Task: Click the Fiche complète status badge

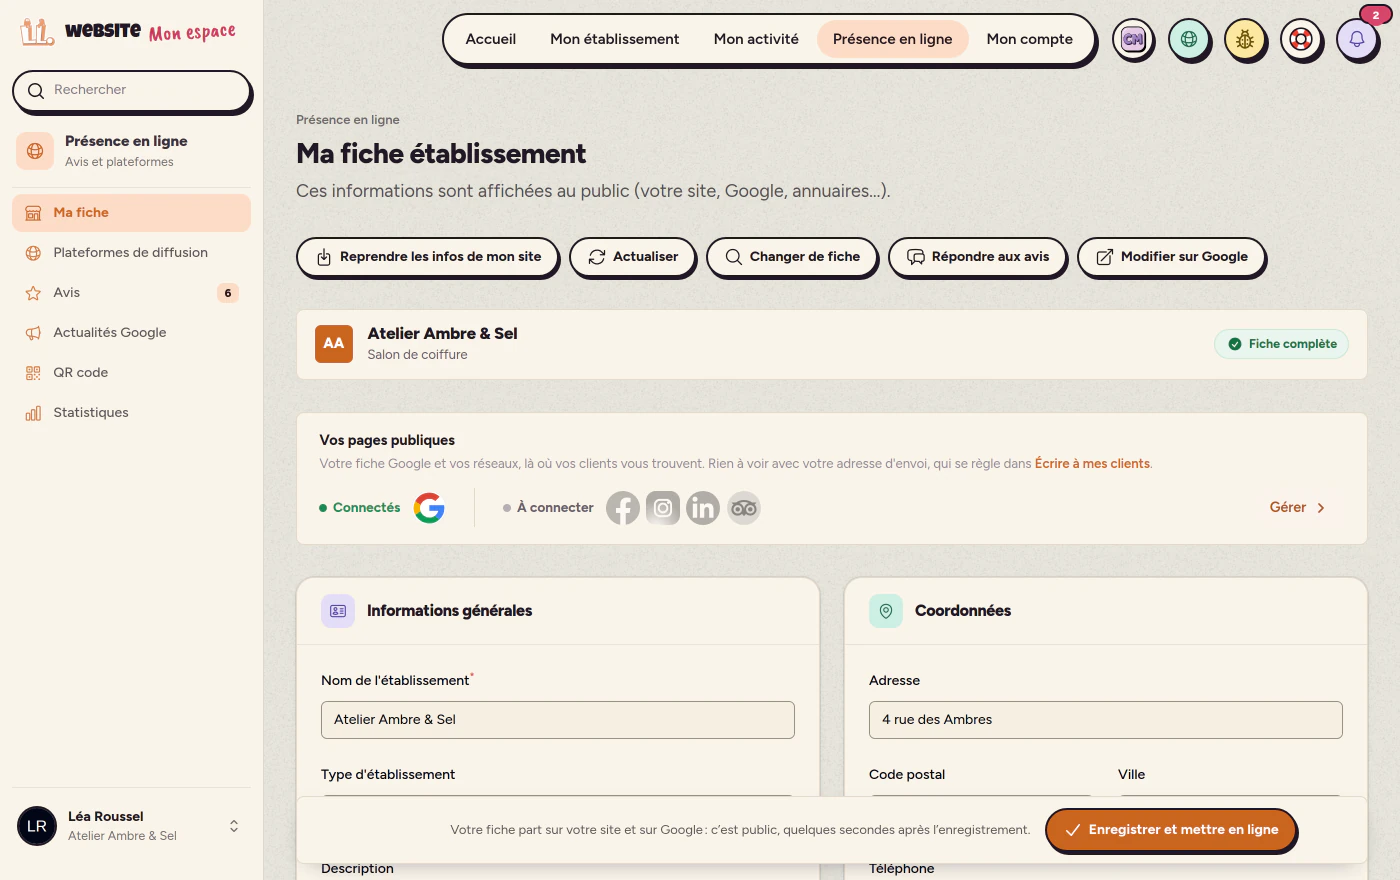Action: (x=1282, y=344)
